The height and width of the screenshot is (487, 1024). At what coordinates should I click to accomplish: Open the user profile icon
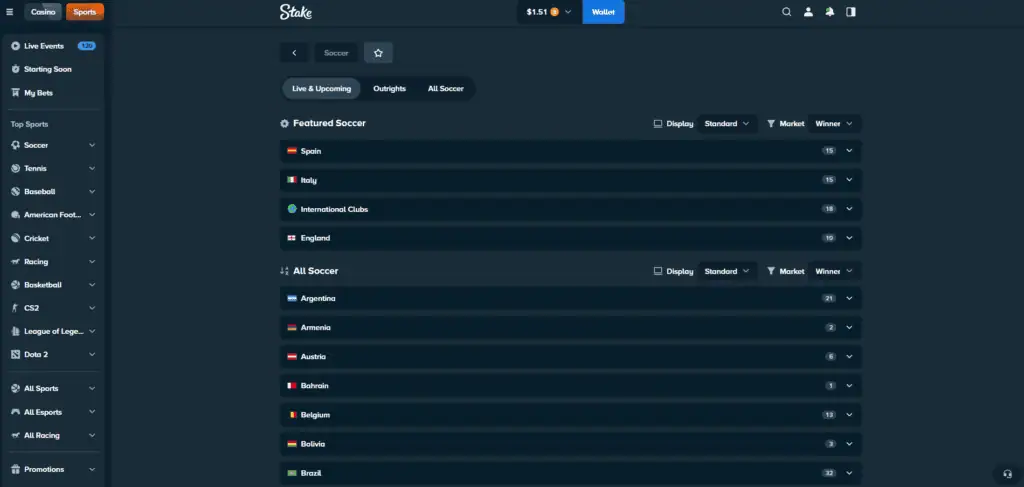(808, 12)
